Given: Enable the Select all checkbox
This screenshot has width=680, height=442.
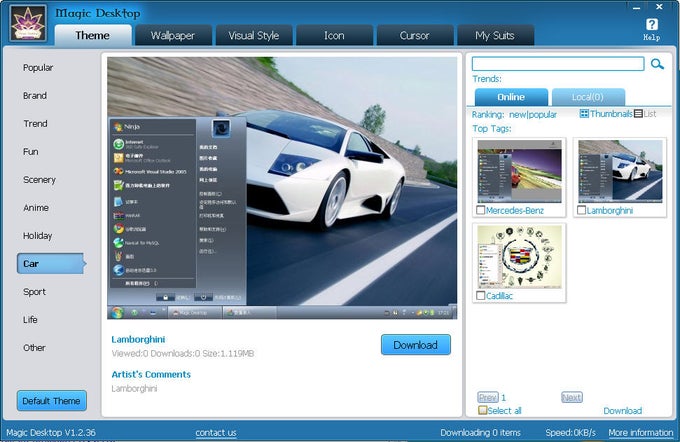Looking at the screenshot, I should coord(482,410).
